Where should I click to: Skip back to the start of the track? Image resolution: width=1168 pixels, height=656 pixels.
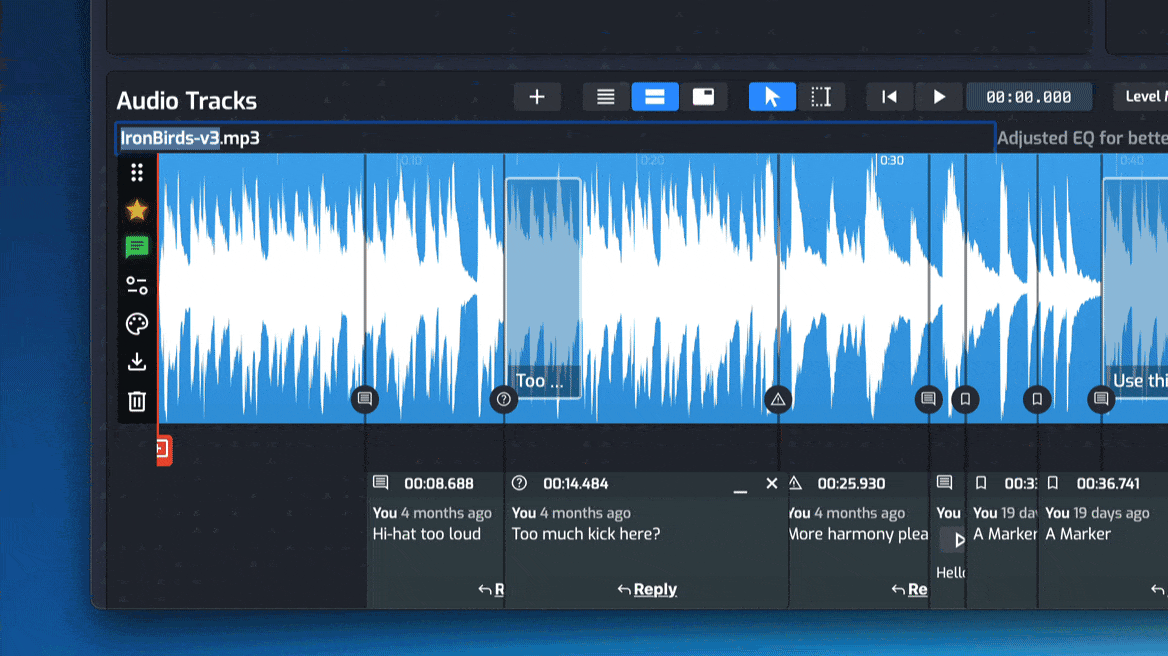click(889, 97)
